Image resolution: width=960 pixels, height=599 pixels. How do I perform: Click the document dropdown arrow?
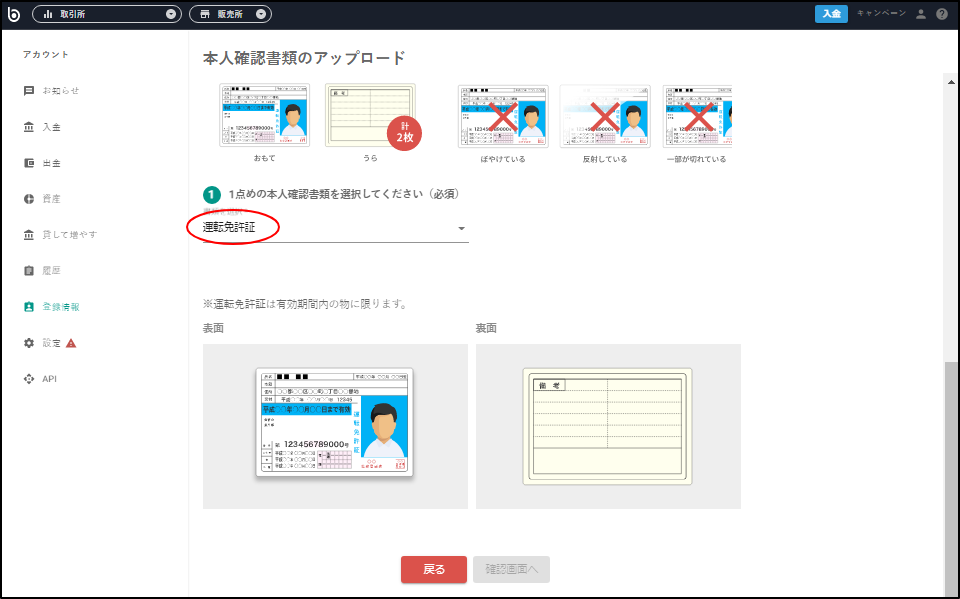[462, 228]
